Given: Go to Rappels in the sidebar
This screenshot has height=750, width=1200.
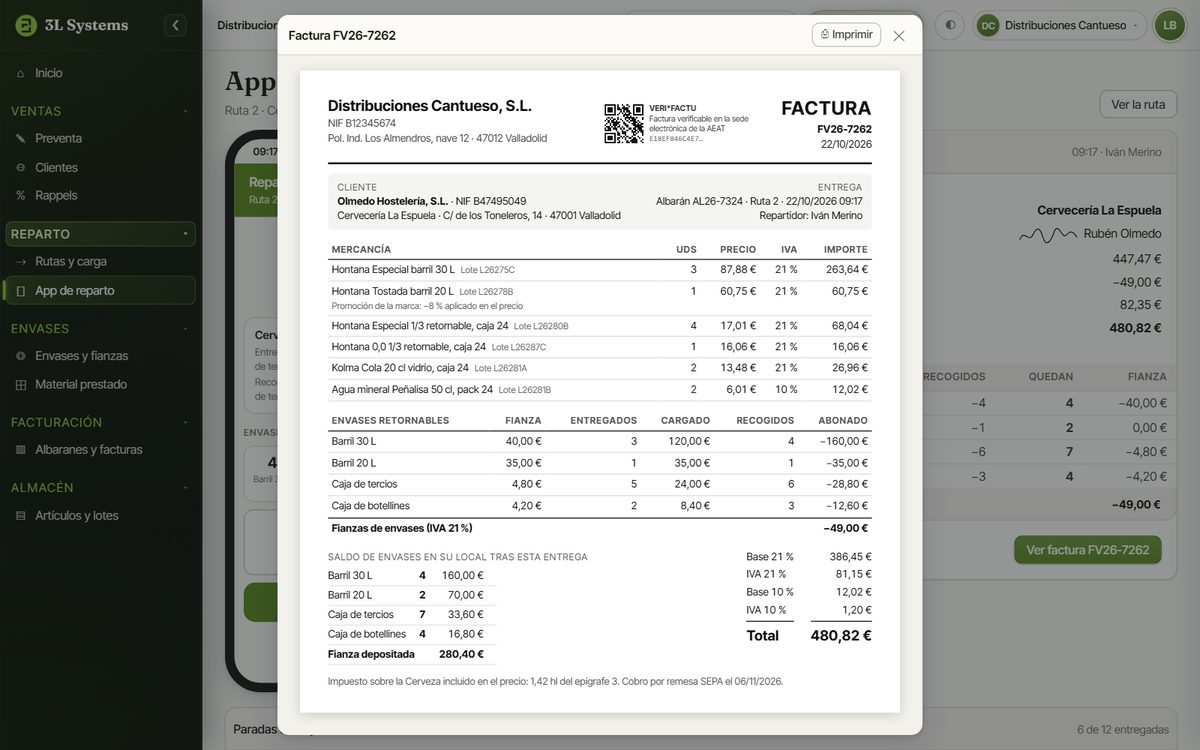Looking at the screenshot, I should (100, 195).
